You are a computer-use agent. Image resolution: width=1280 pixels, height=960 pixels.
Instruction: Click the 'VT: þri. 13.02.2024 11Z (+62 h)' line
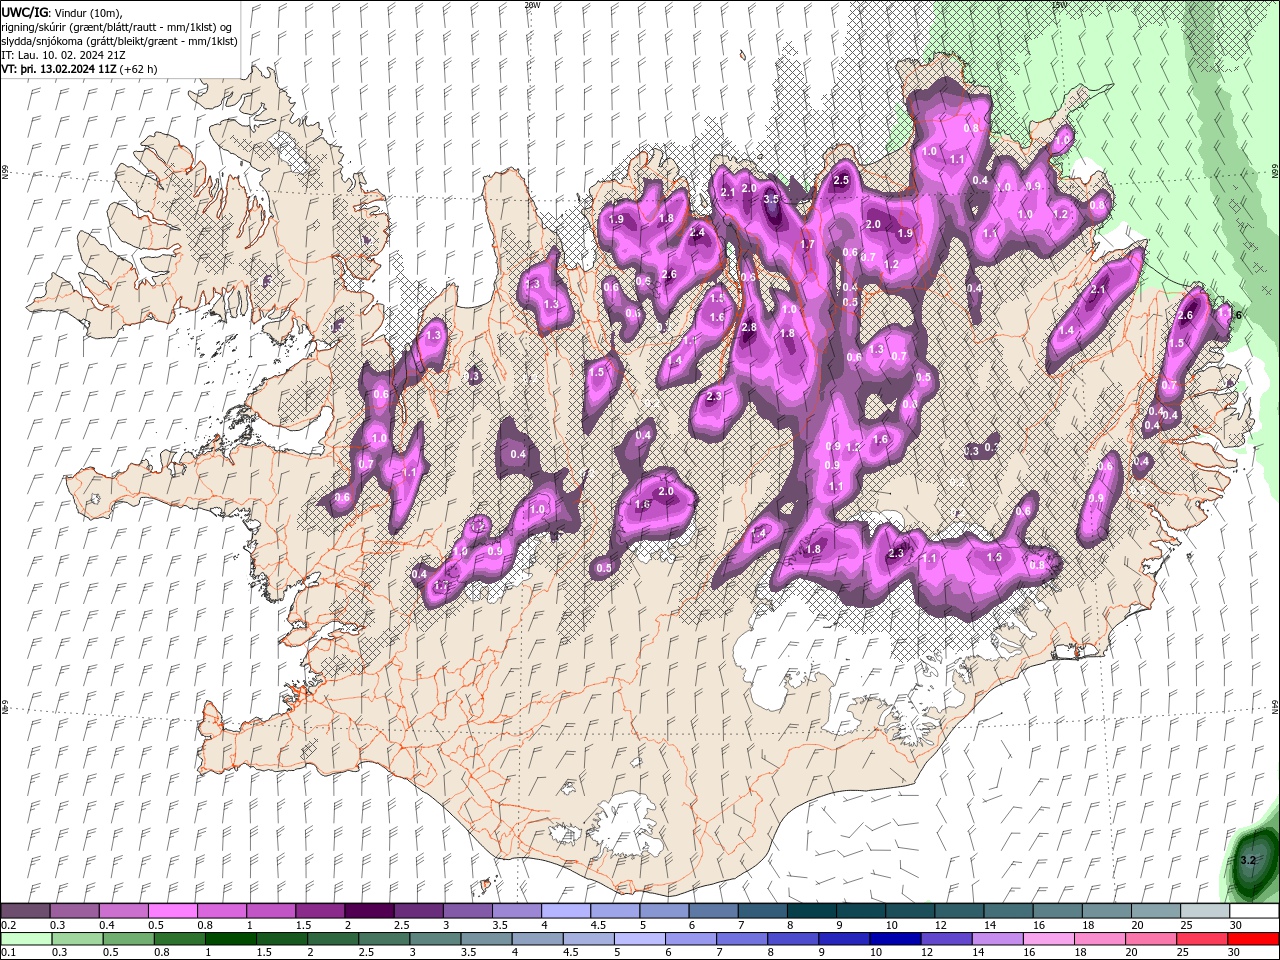click(79, 69)
